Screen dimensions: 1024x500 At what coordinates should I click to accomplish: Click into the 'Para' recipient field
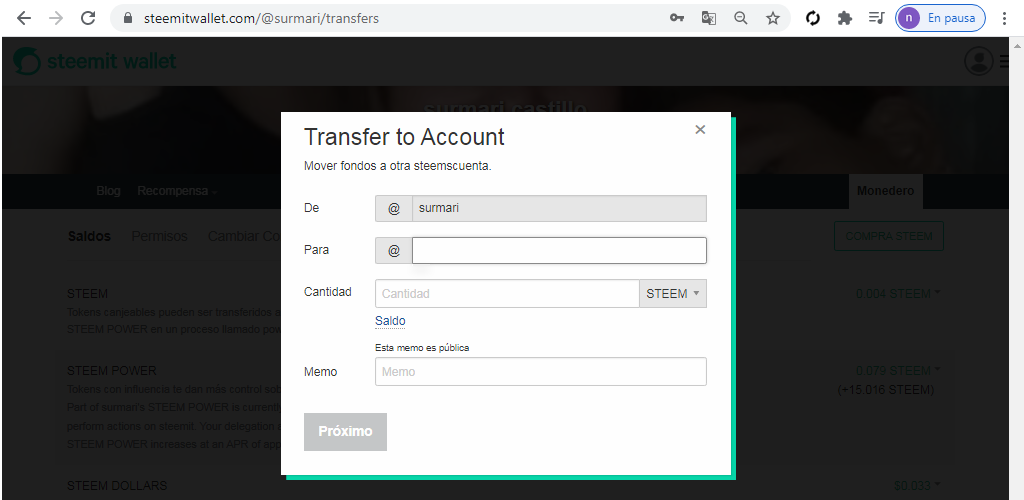tap(559, 250)
